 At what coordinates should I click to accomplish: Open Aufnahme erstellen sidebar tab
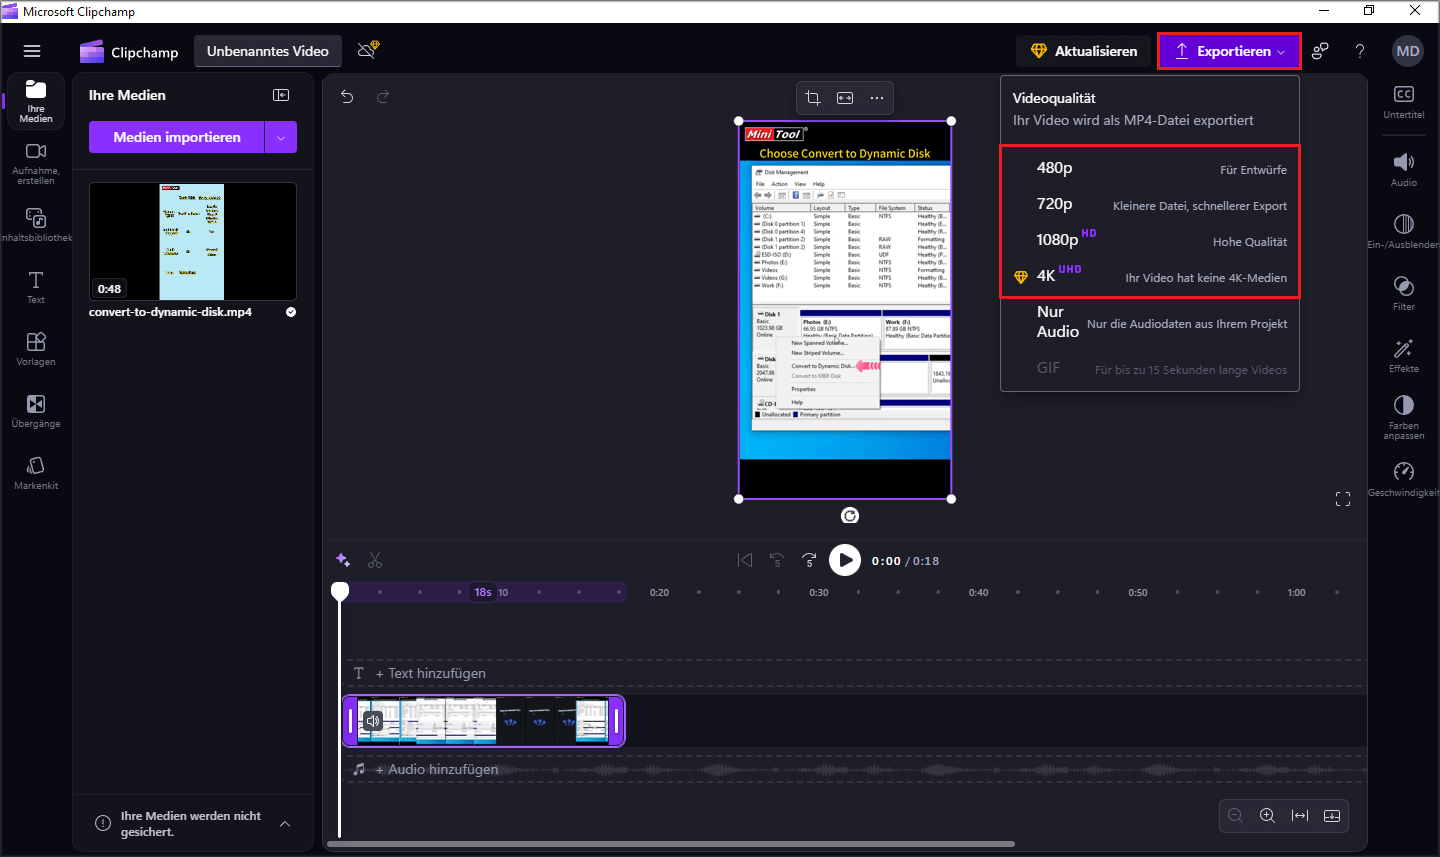point(36,163)
